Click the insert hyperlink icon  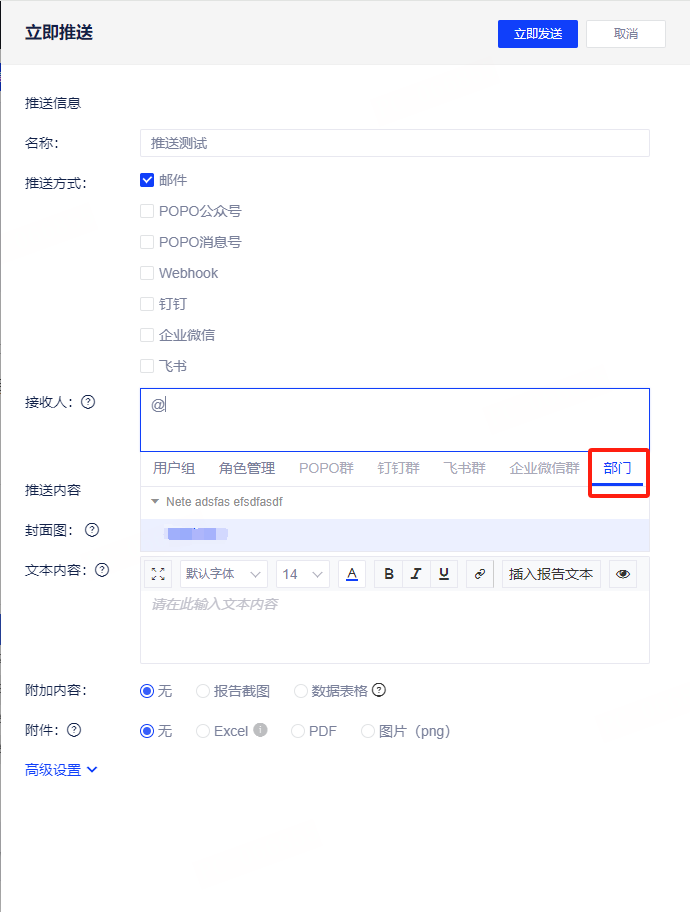(x=480, y=574)
